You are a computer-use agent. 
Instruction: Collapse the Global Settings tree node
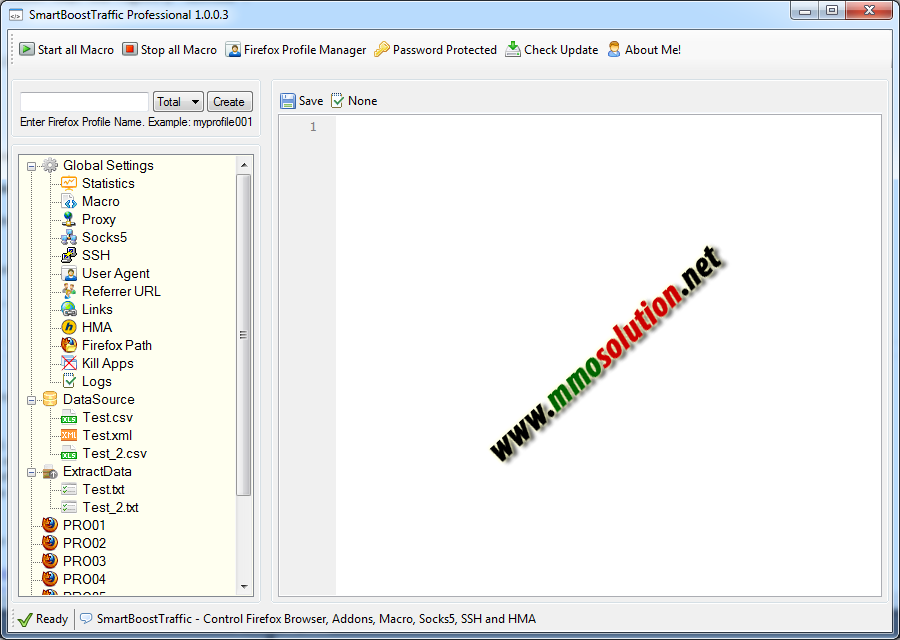pos(32,166)
